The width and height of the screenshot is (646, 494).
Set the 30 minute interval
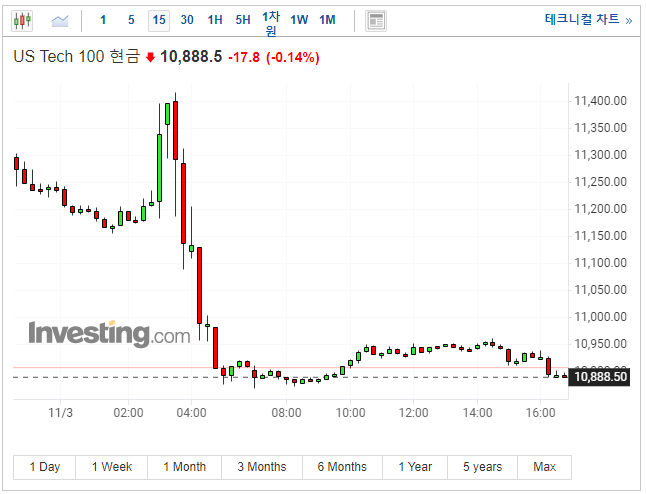tap(187, 20)
